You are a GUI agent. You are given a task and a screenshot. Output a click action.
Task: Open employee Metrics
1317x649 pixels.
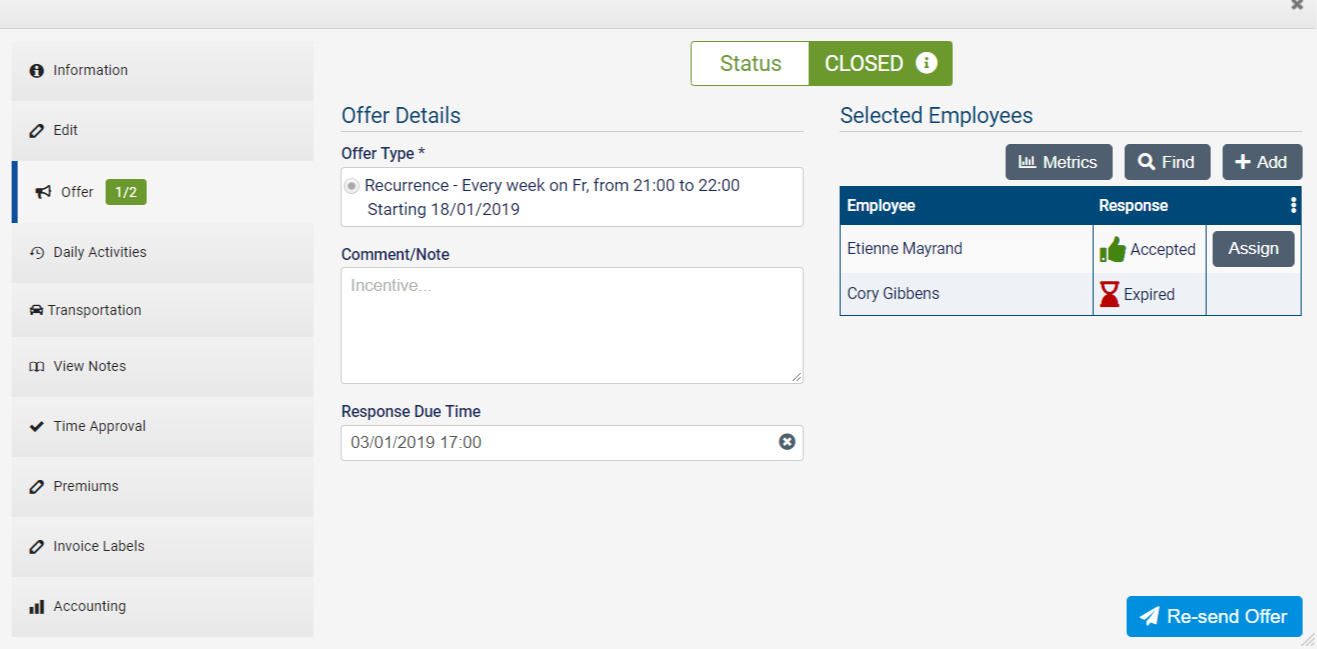pyautogui.click(x=1058, y=162)
